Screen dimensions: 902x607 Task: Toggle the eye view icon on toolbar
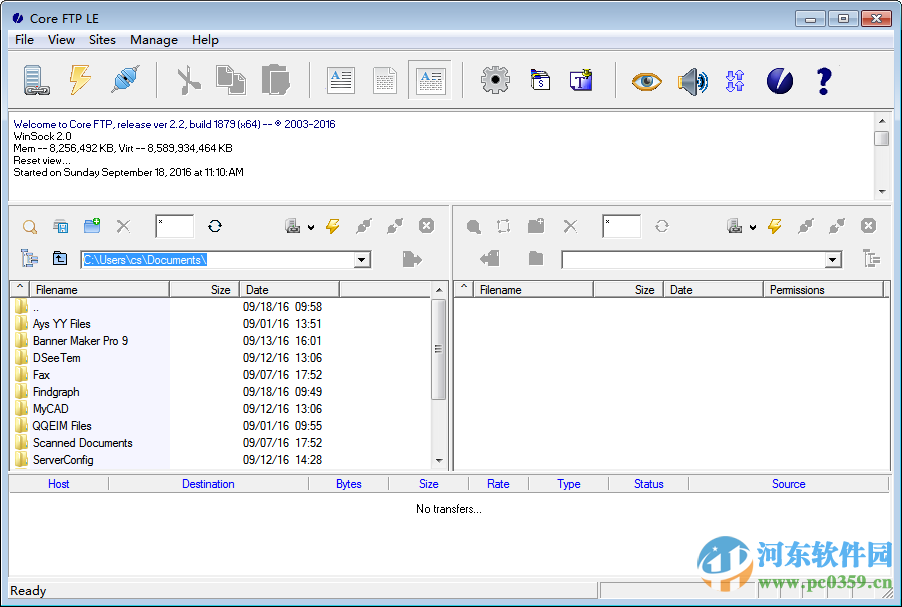click(646, 80)
